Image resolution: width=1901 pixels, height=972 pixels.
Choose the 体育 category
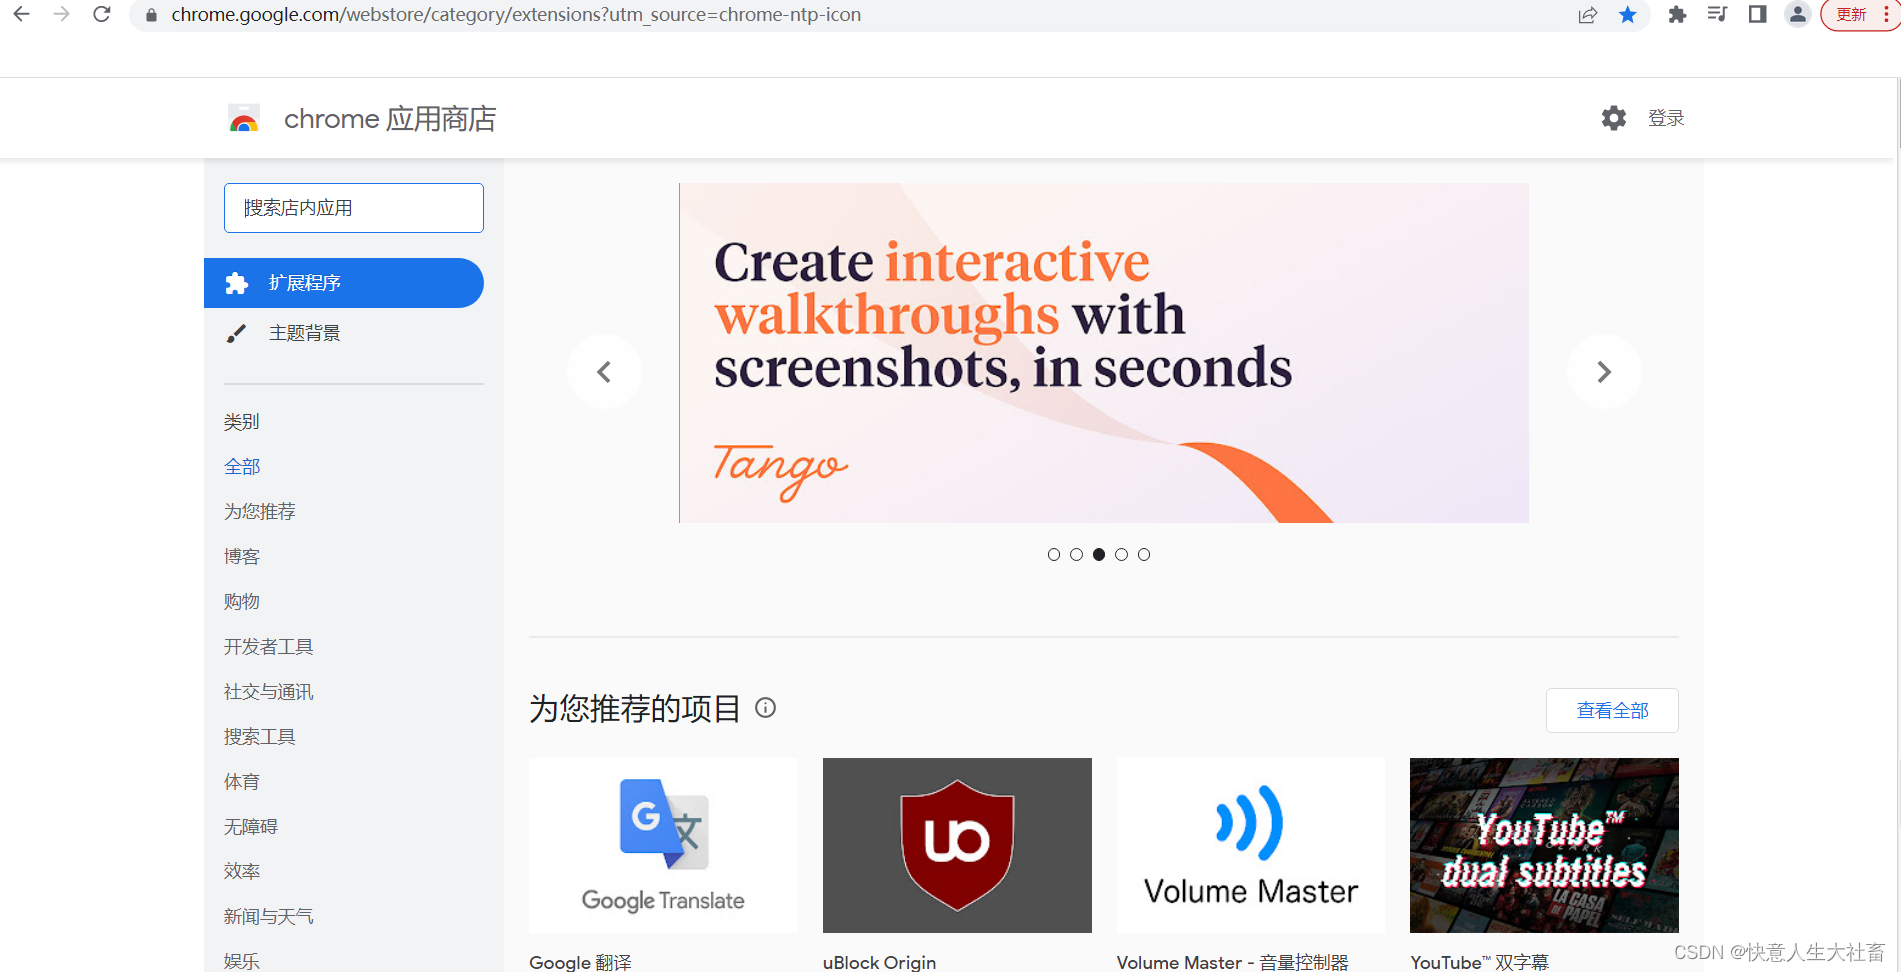pyautogui.click(x=242, y=782)
